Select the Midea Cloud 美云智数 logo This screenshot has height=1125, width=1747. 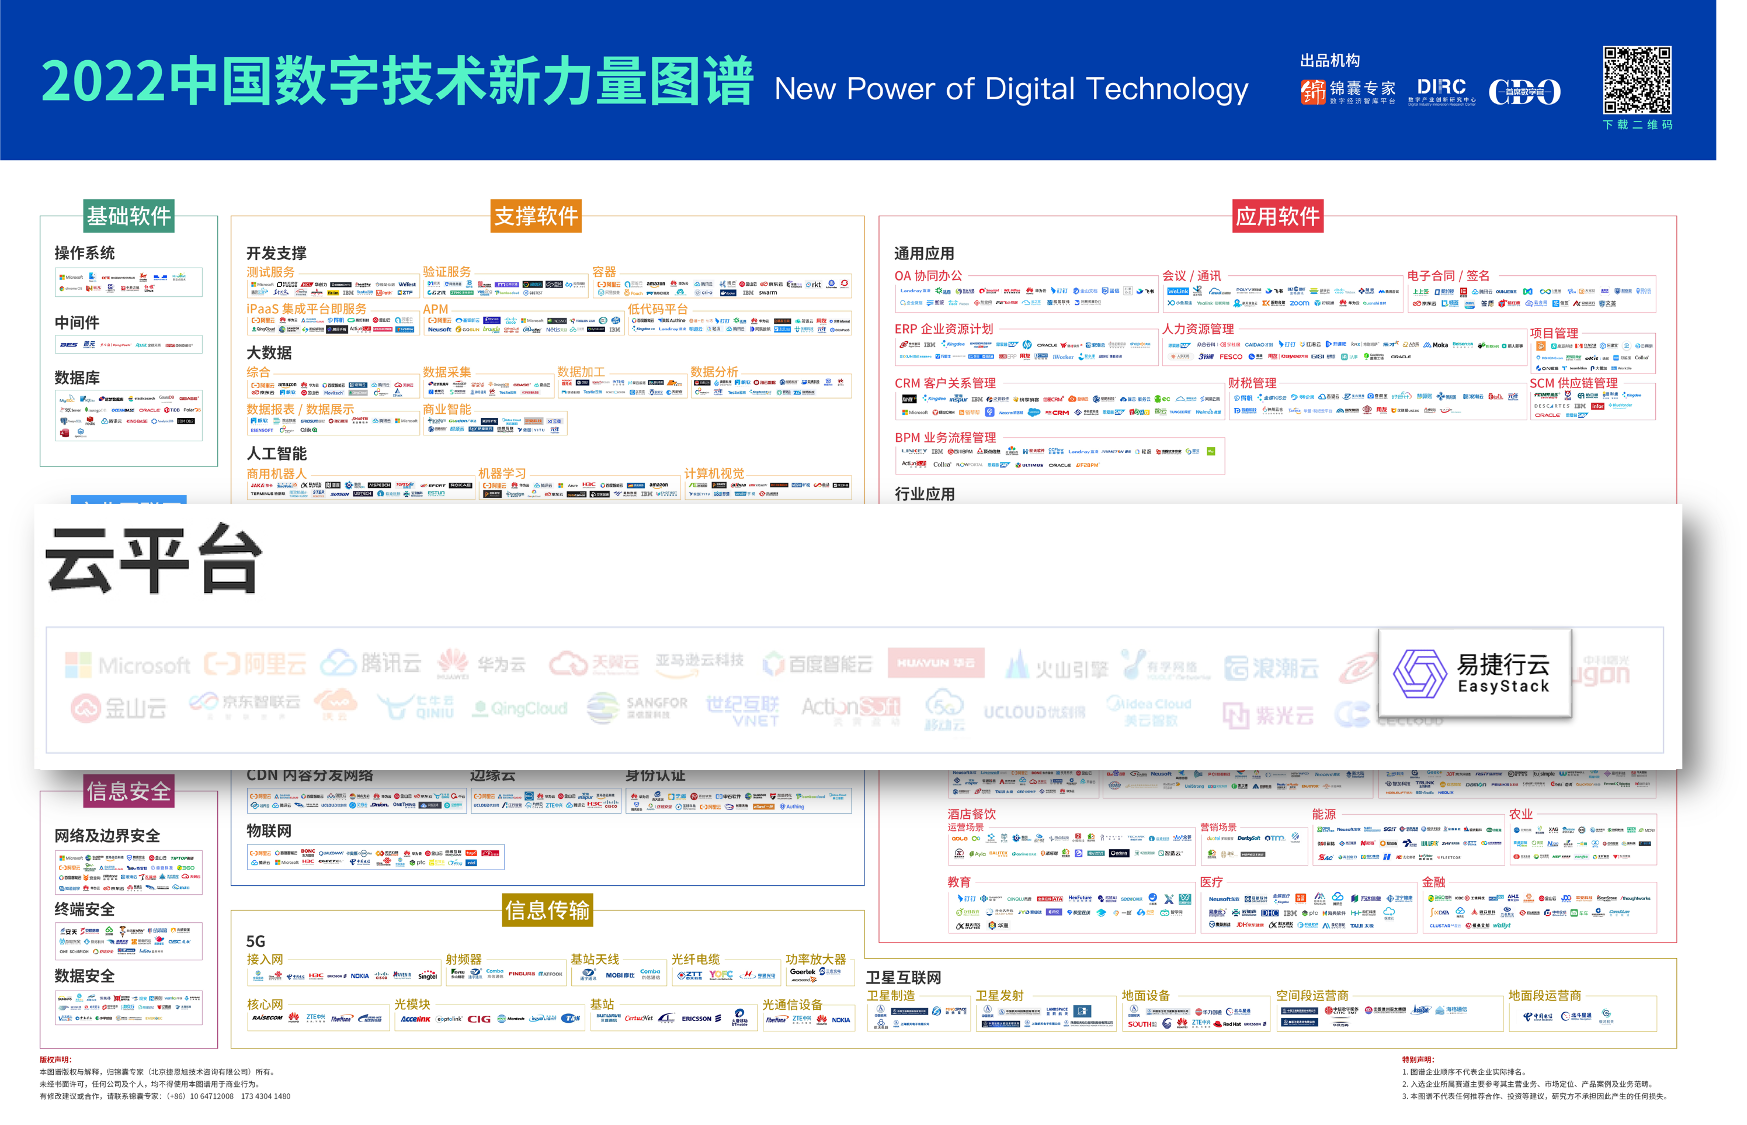tap(1149, 710)
